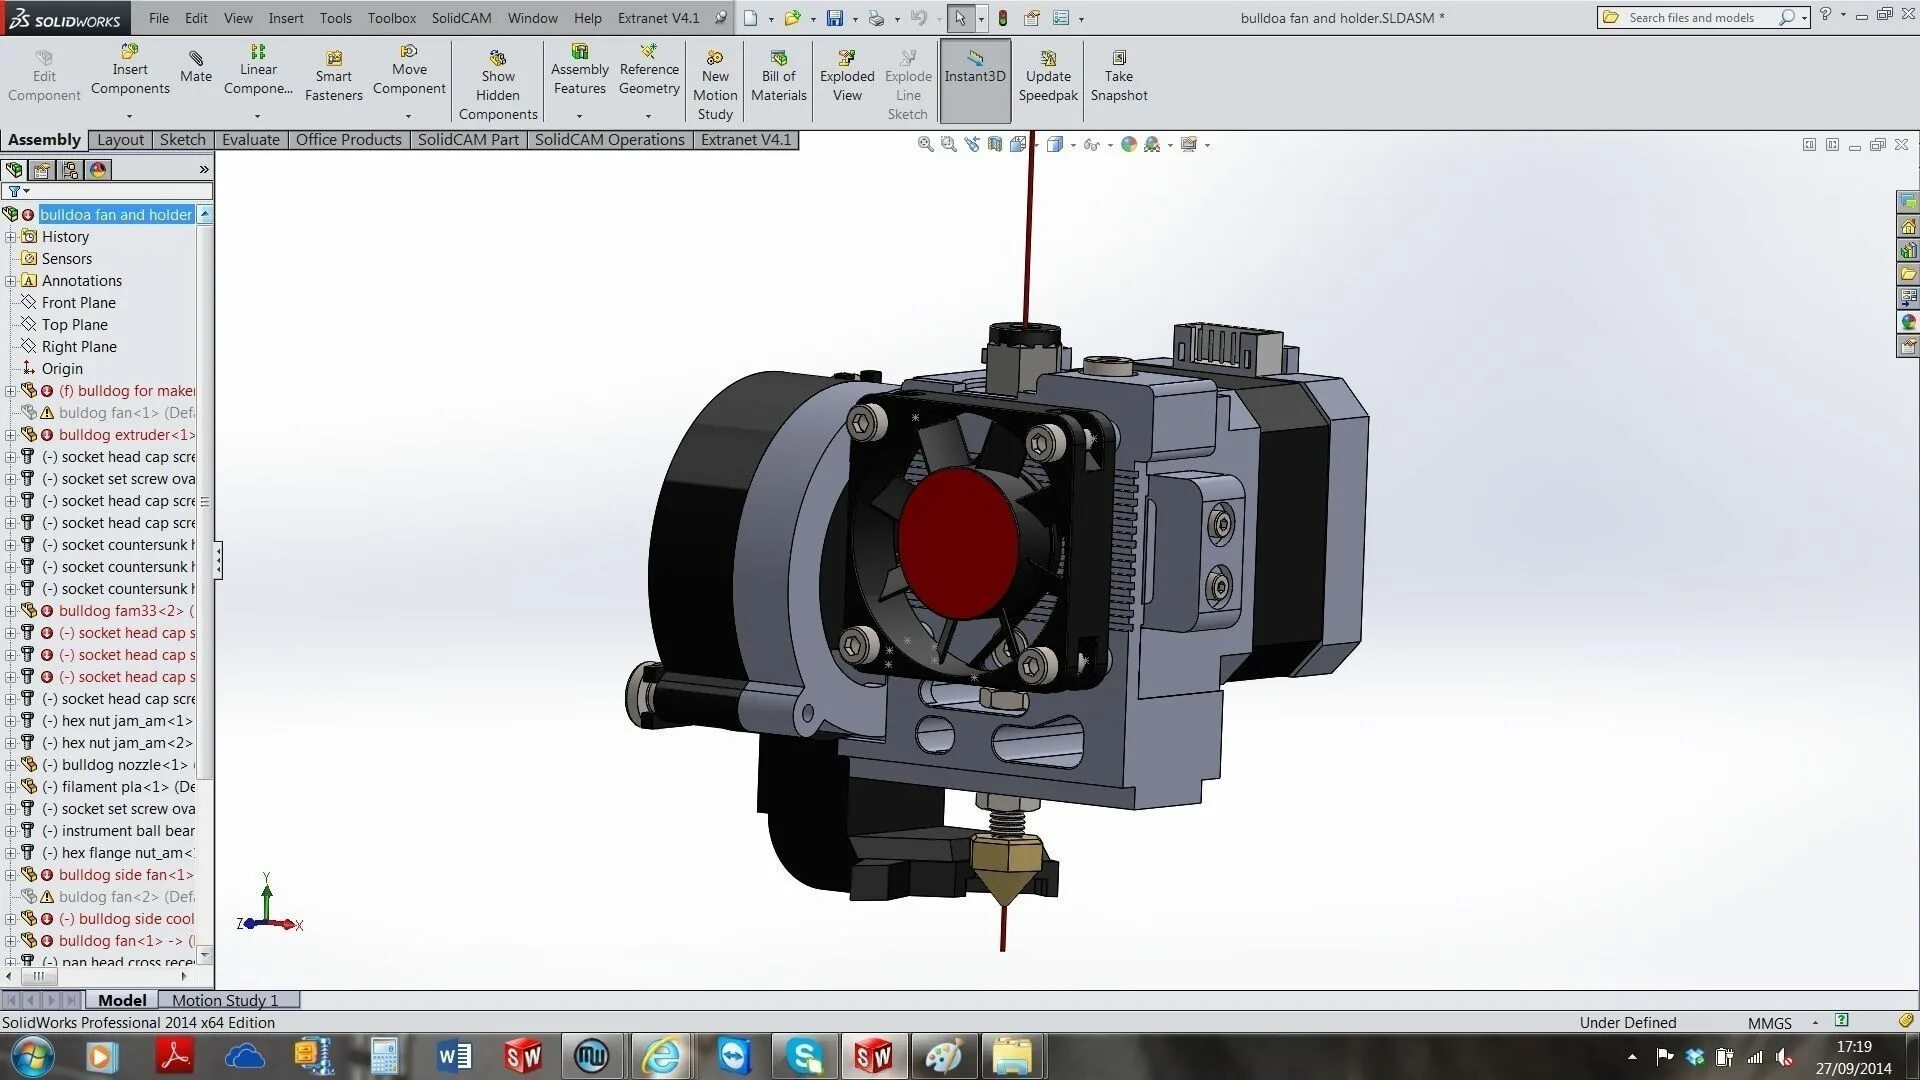Open Smart Fasteners tool

pyautogui.click(x=333, y=59)
